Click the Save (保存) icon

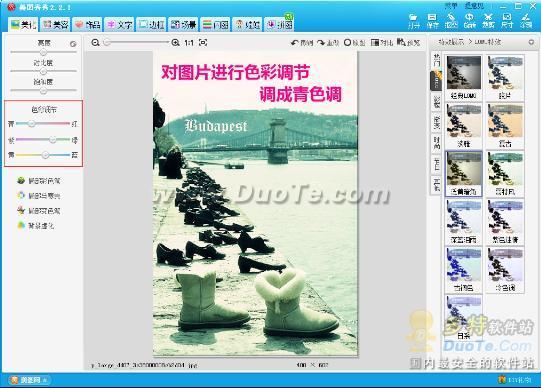click(x=432, y=20)
